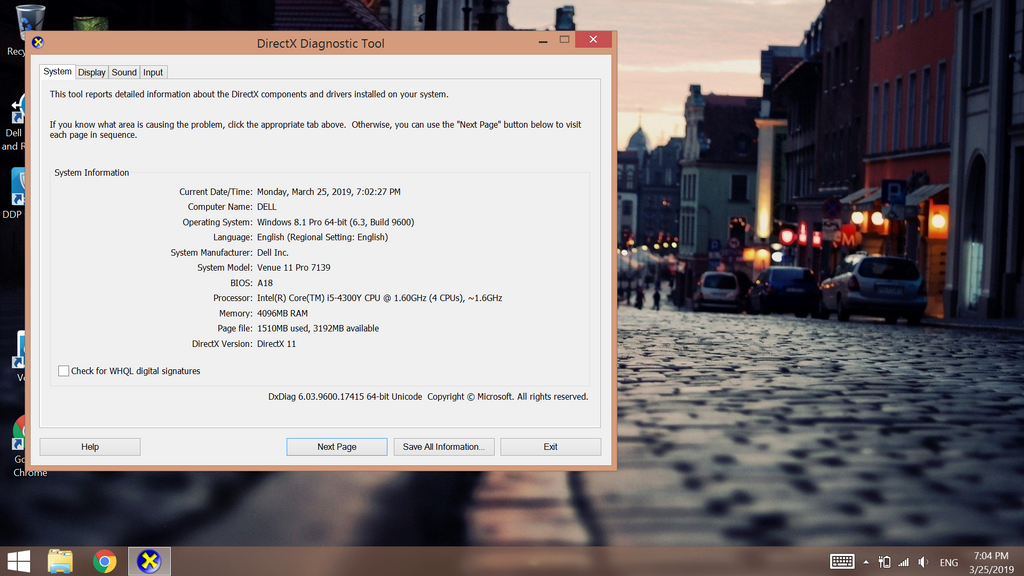
Task: Click the 4096MB RAM memory value
Action: (x=282, y=313)
